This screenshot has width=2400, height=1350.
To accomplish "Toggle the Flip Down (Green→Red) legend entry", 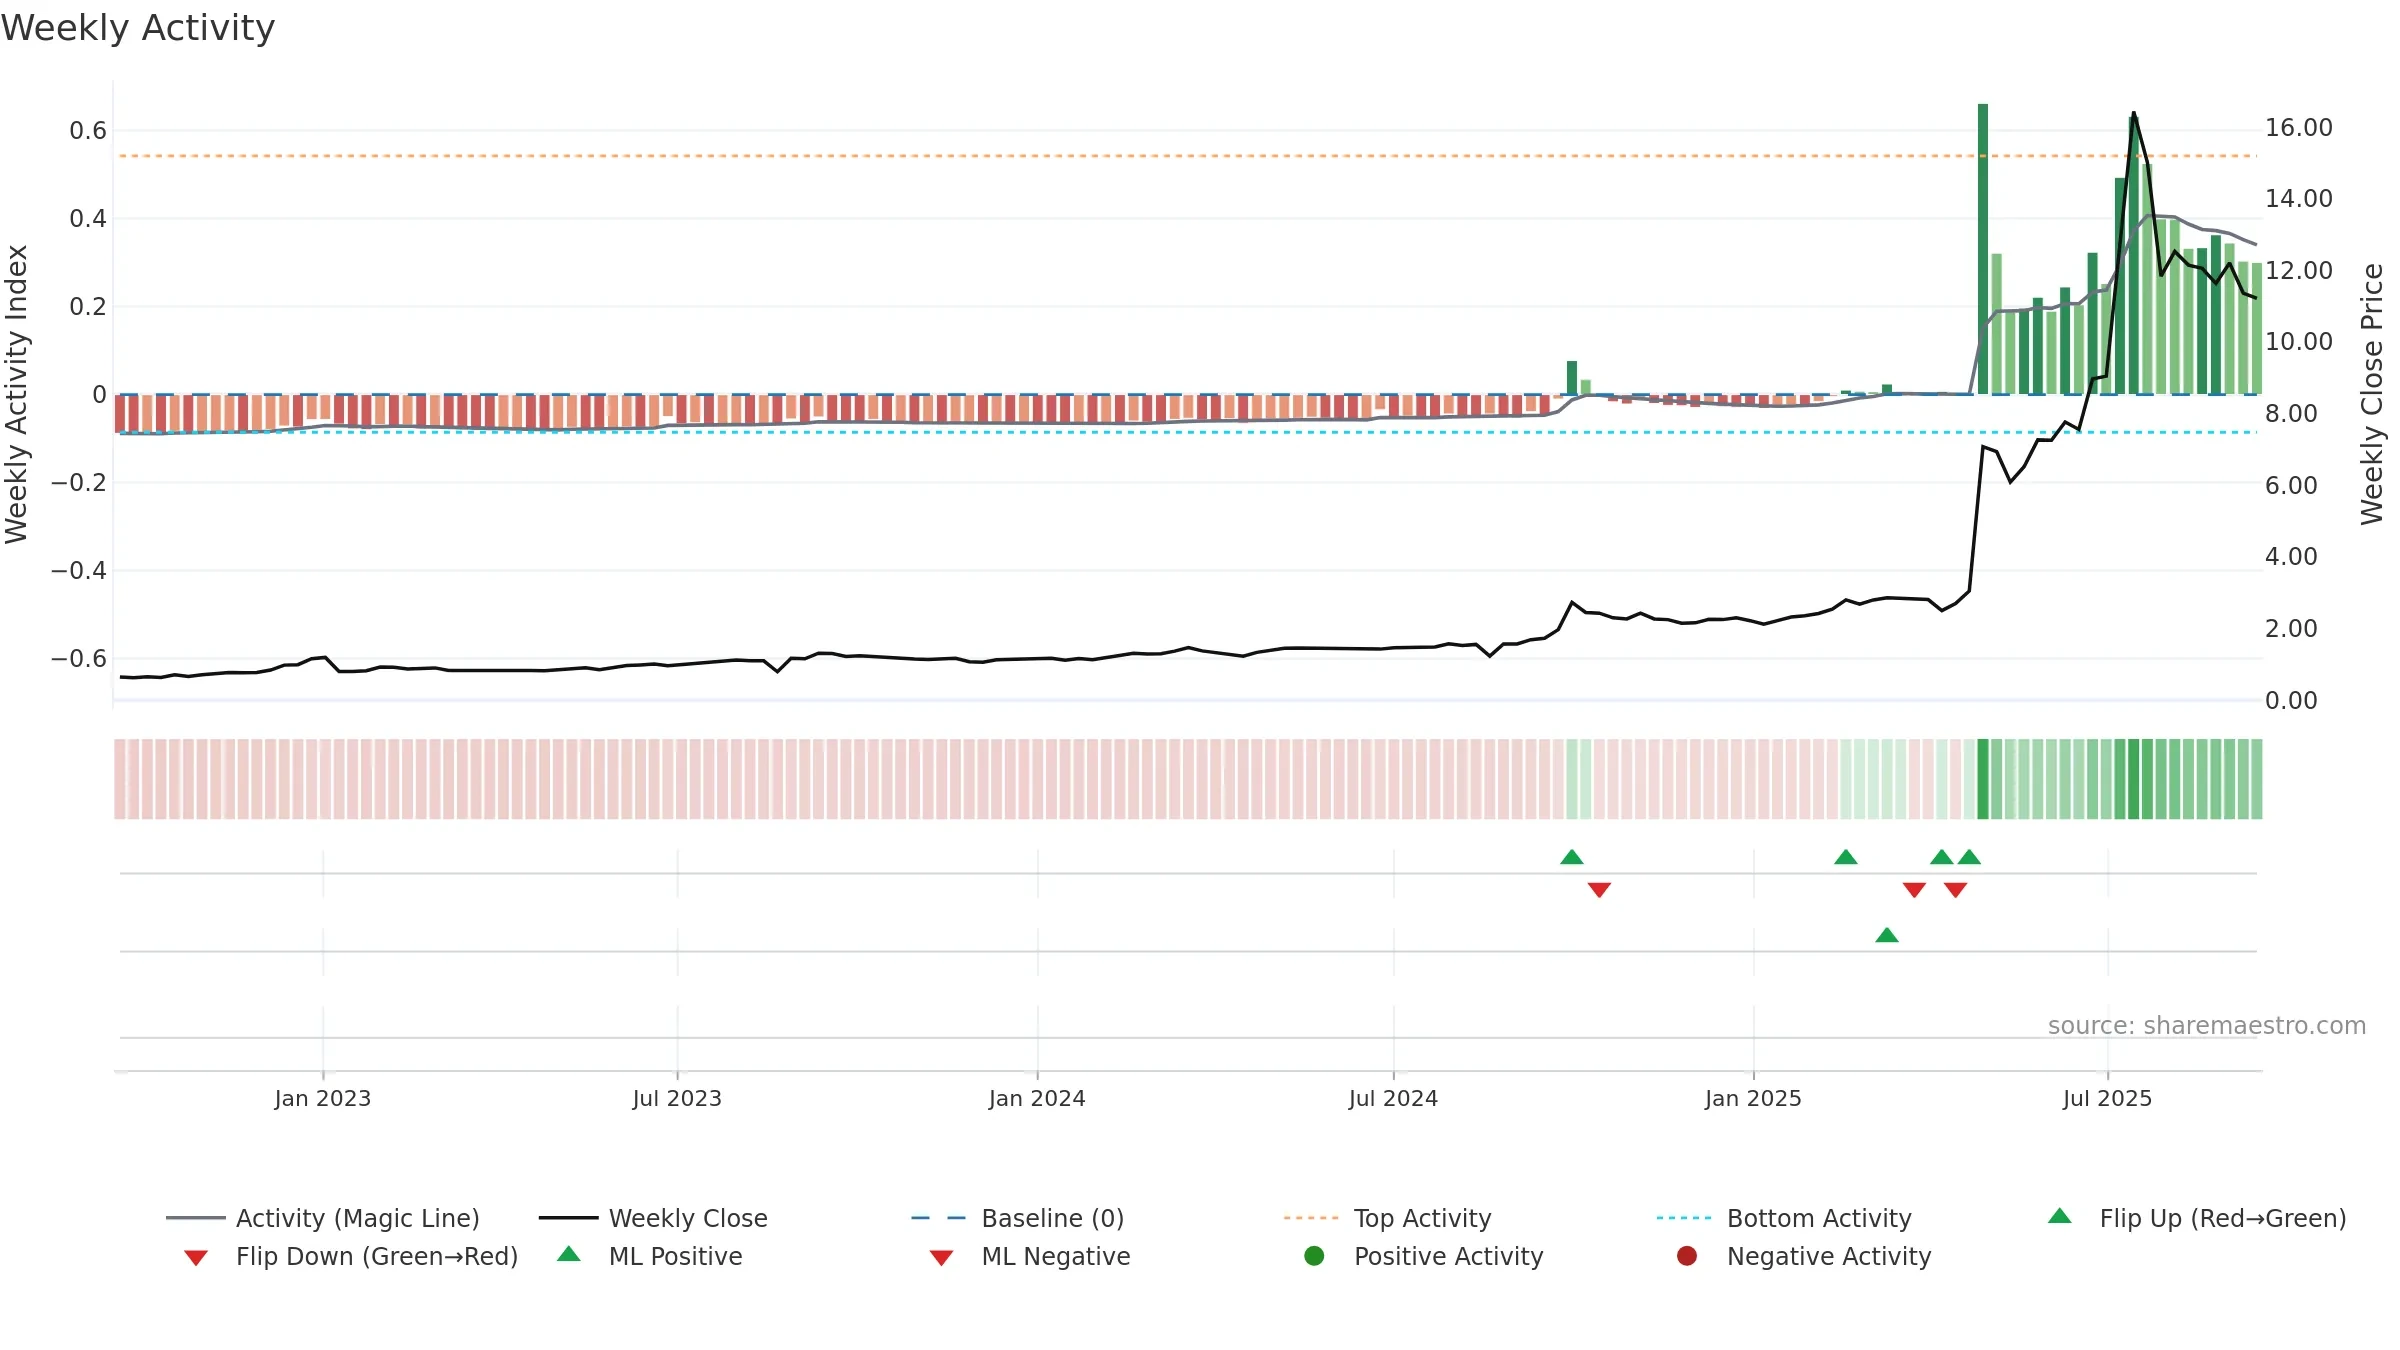I will pos(350,1256).
